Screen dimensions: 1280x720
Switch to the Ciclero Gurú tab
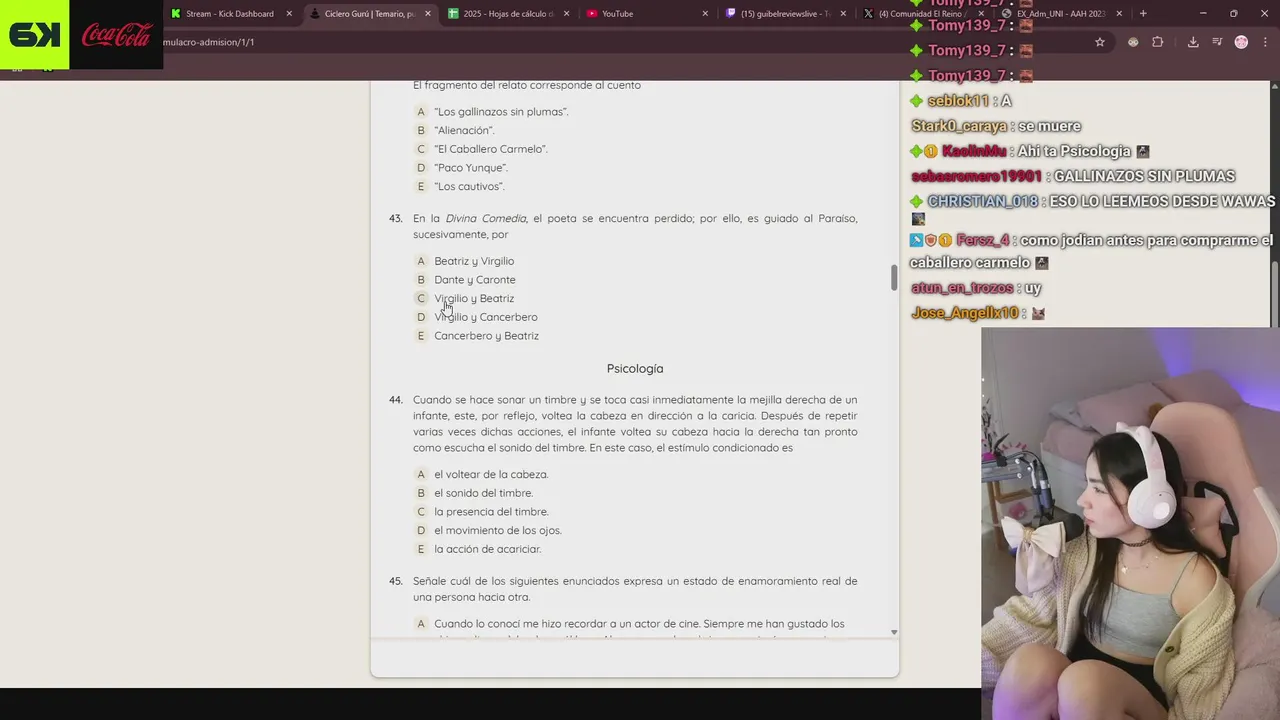pos(369,14)
